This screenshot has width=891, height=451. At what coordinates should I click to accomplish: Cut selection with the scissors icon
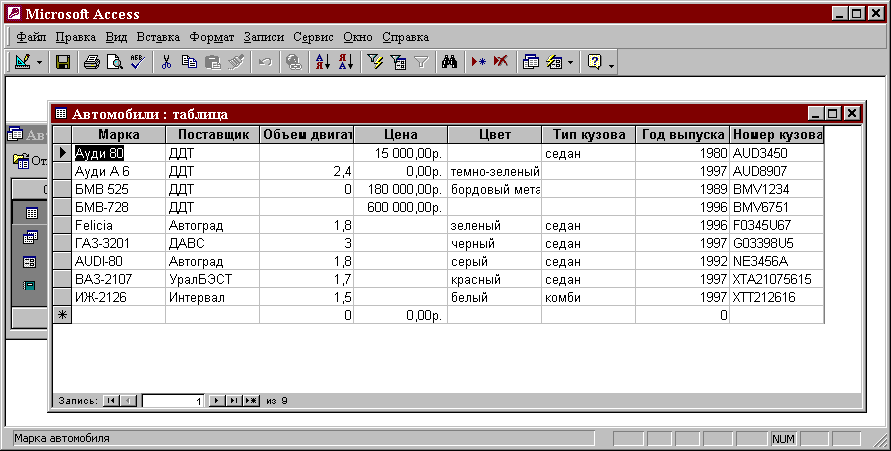(x=166, y=61)
